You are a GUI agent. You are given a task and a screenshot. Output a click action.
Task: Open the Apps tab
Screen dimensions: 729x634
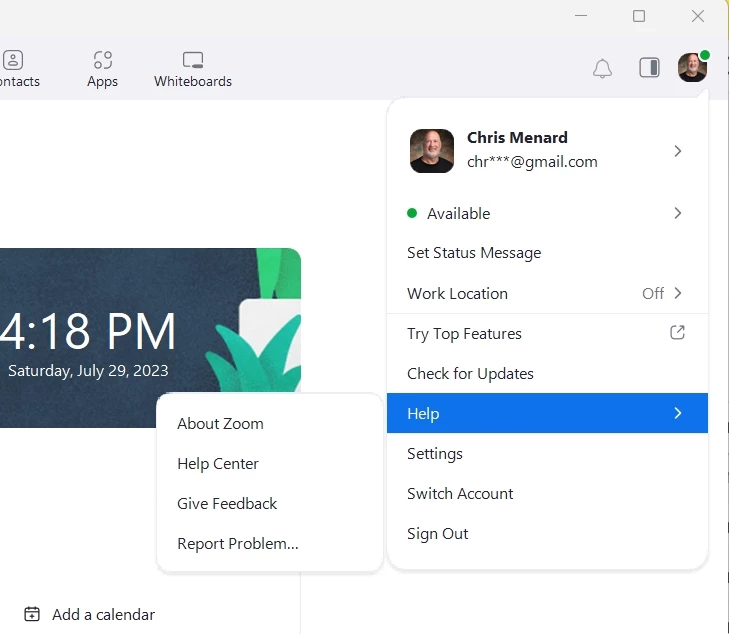102,69
